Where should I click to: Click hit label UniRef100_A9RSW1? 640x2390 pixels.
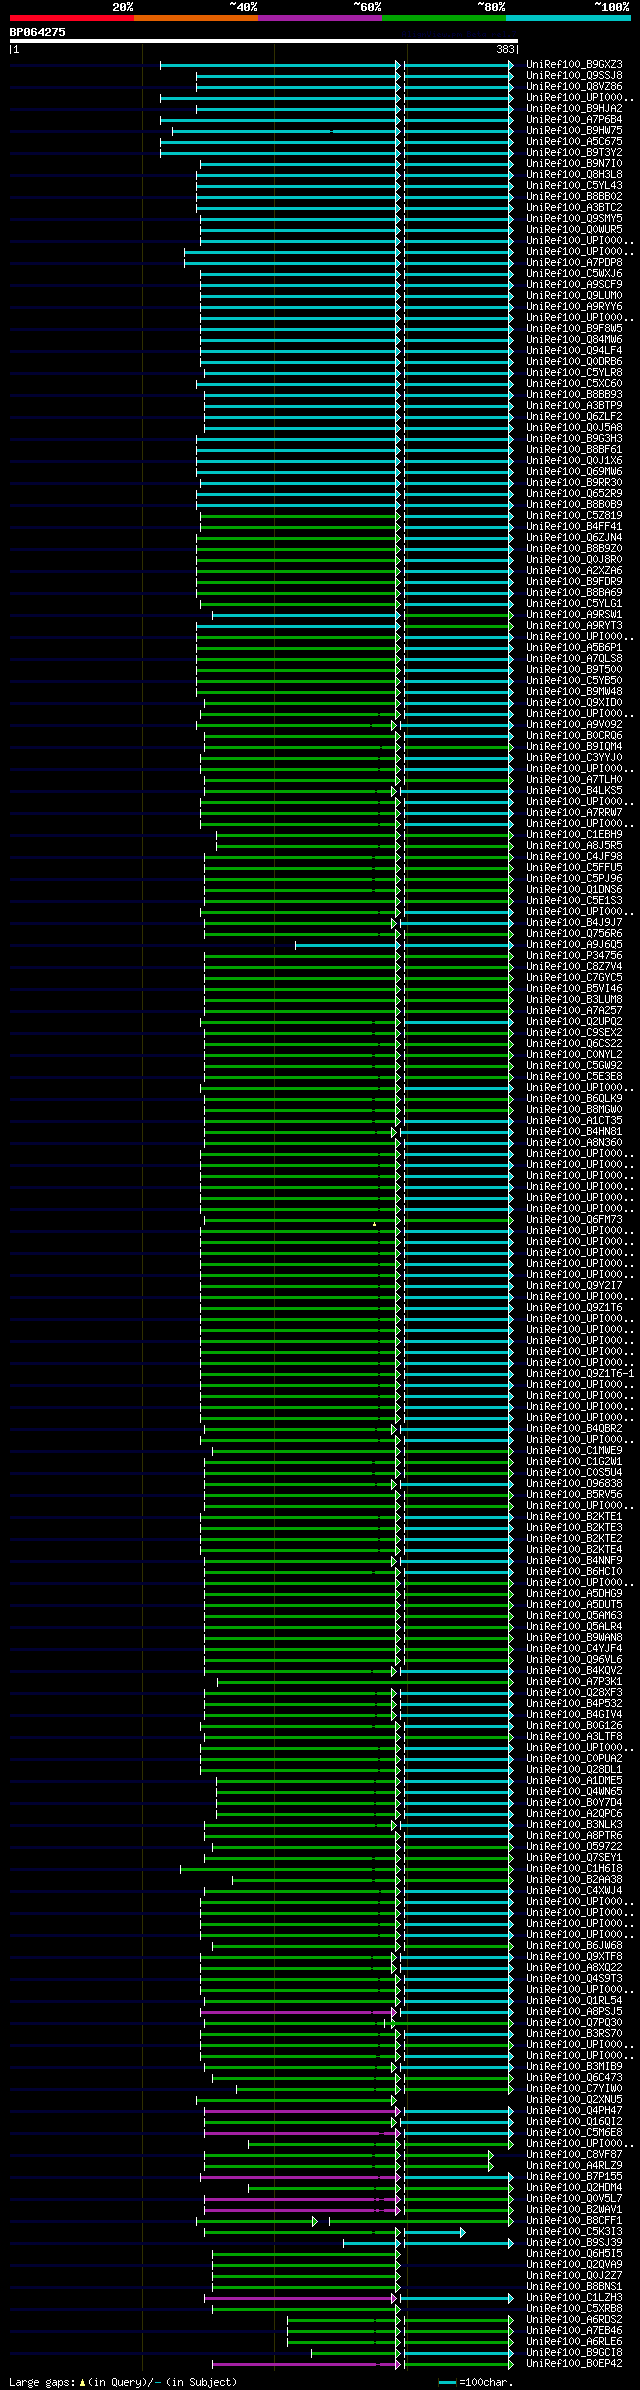[x=574, y=615]
